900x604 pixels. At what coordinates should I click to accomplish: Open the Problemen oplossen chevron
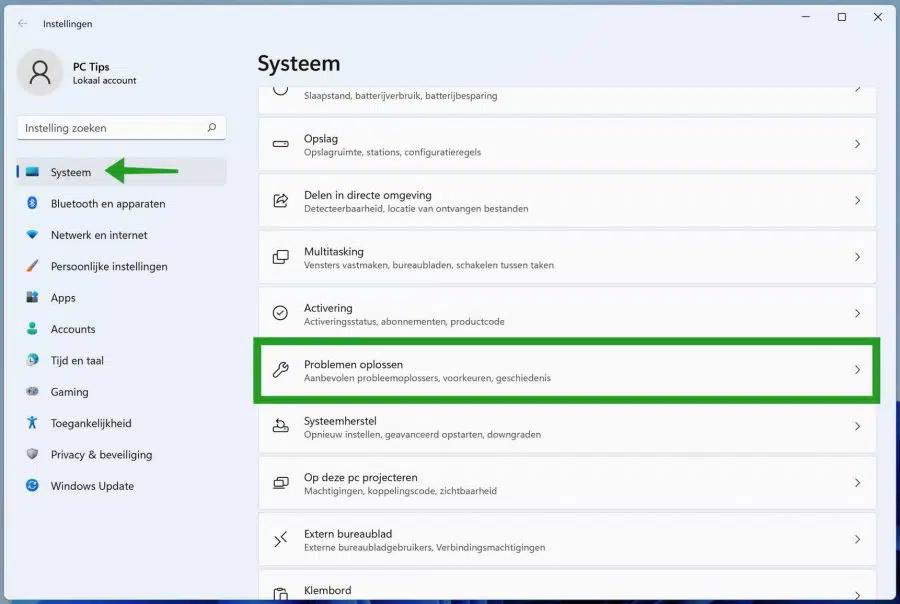tap(857, 370)
